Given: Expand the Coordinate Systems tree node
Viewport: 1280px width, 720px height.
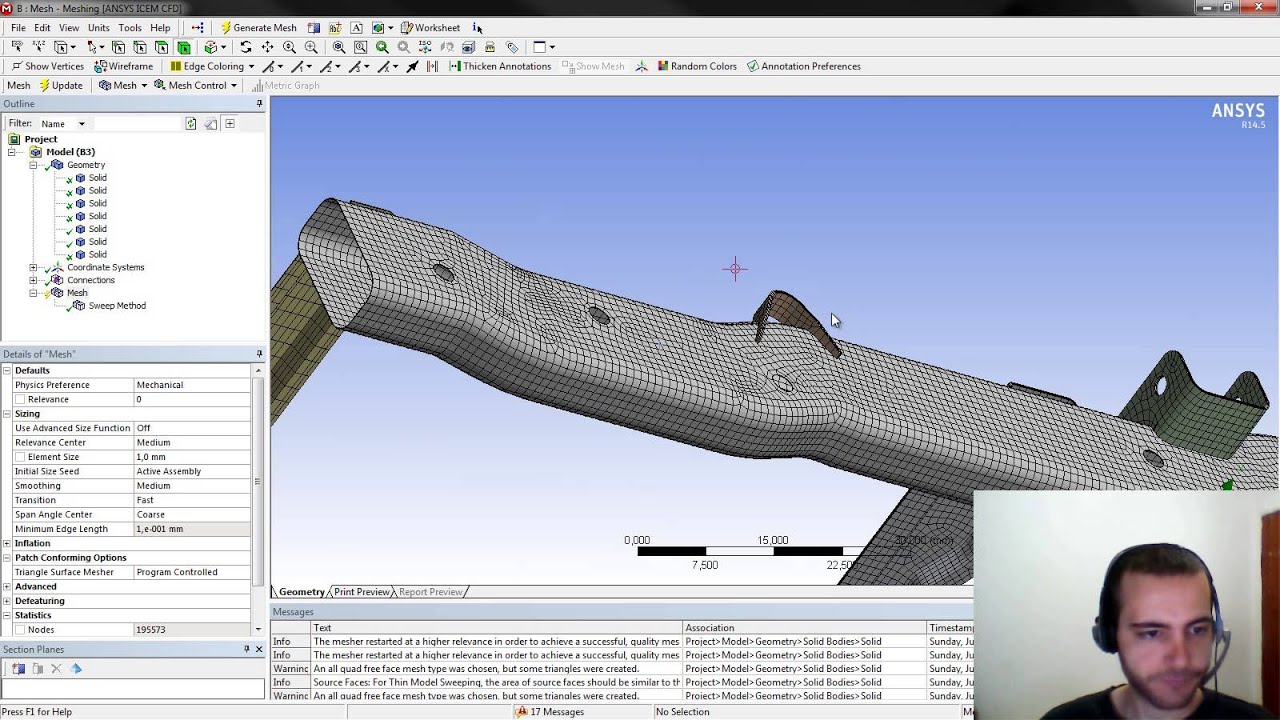Looking at the screenshot, I should pyautogui.click(x=33, y=268).
